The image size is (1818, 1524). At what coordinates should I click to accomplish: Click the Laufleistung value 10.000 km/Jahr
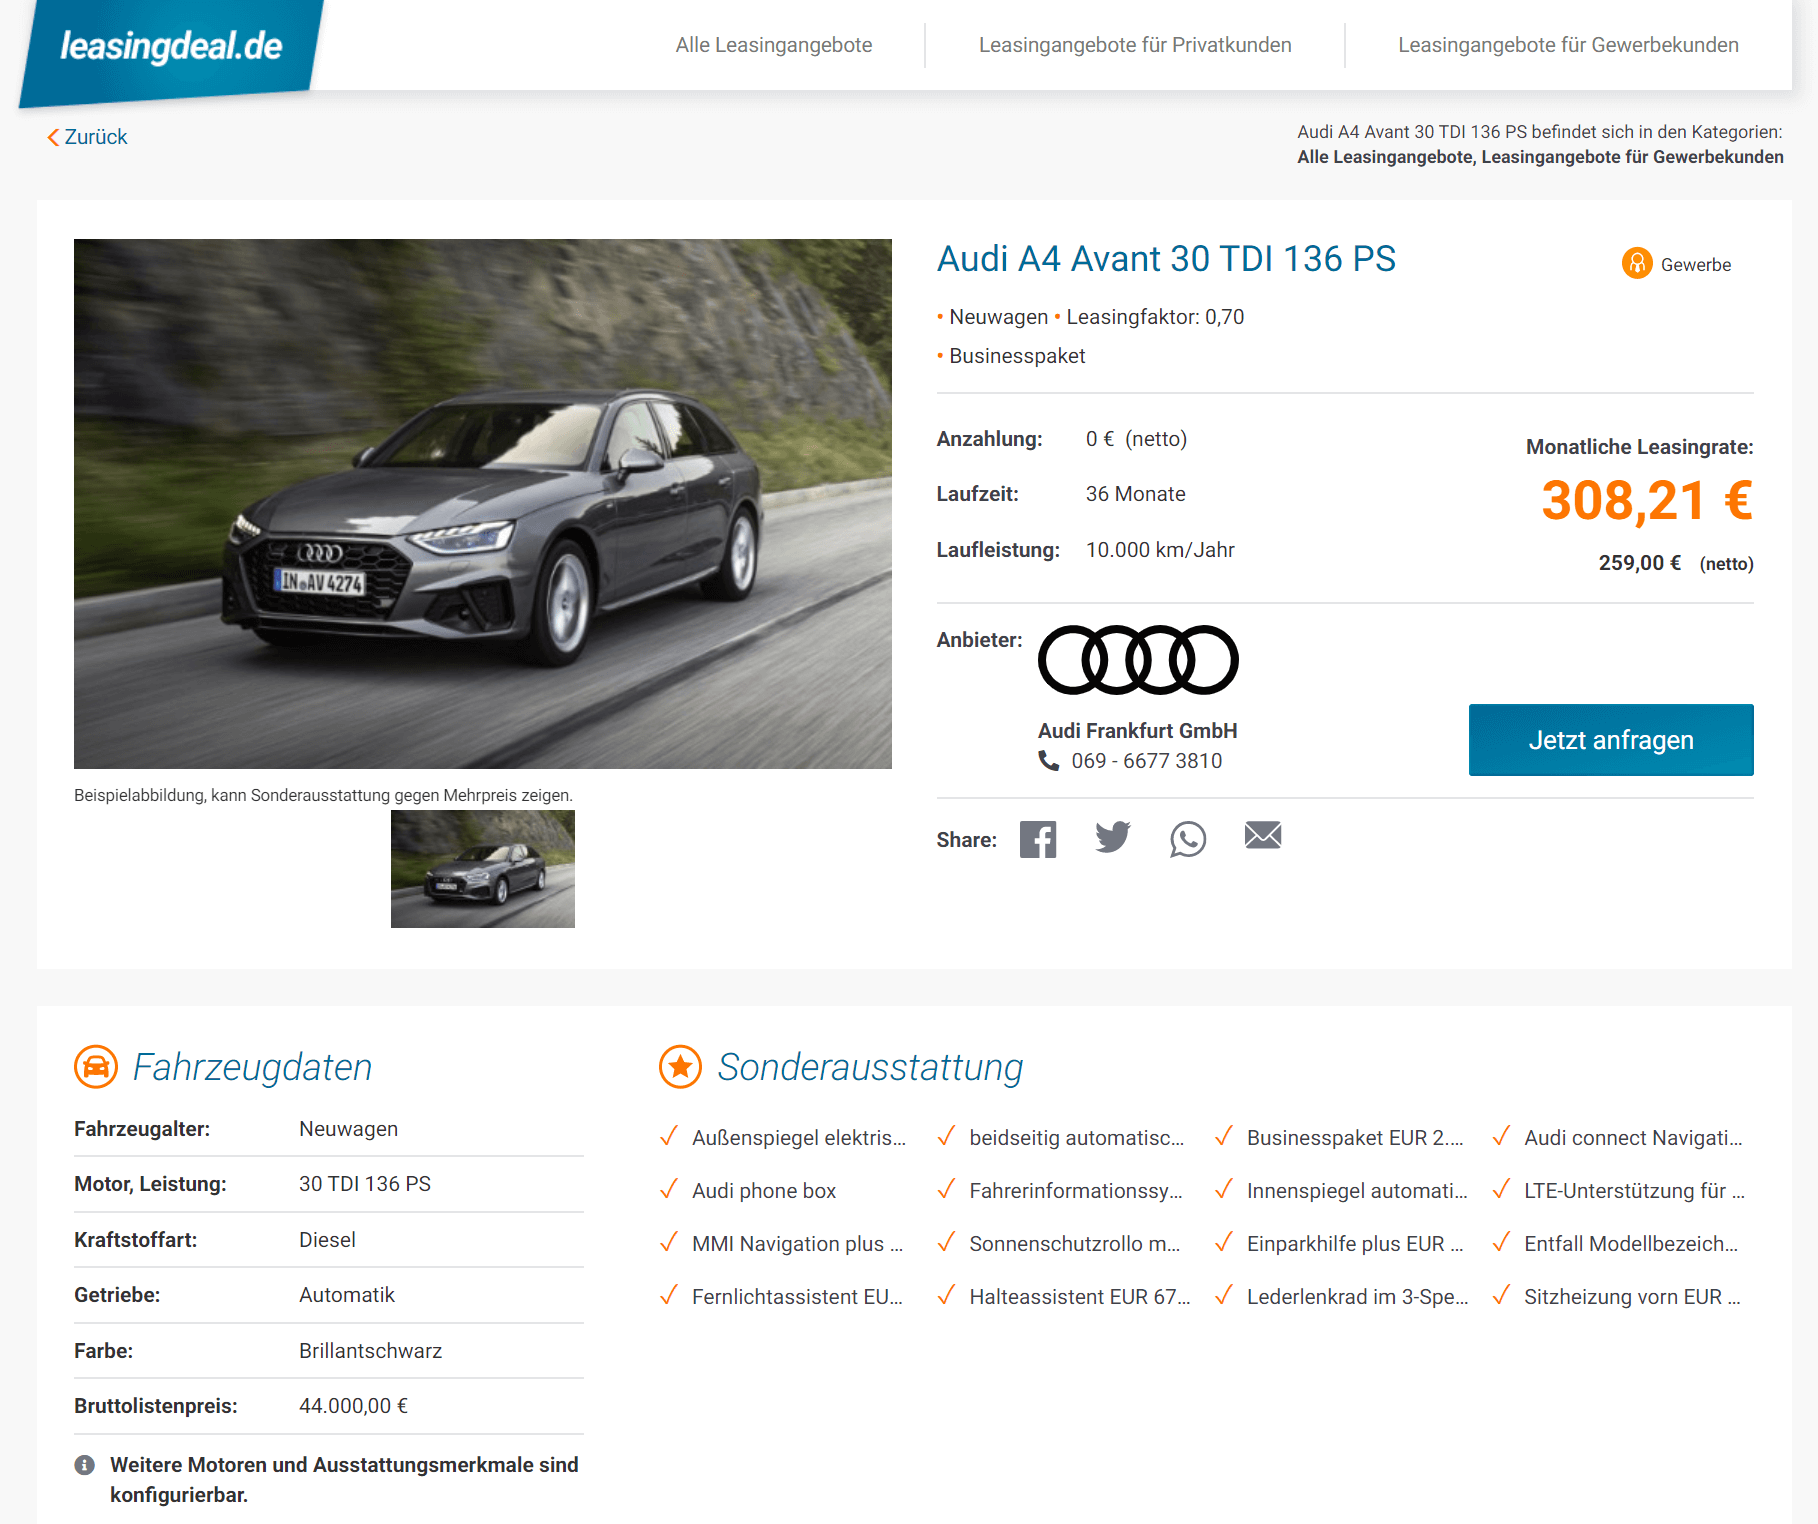pos(1160,550)
